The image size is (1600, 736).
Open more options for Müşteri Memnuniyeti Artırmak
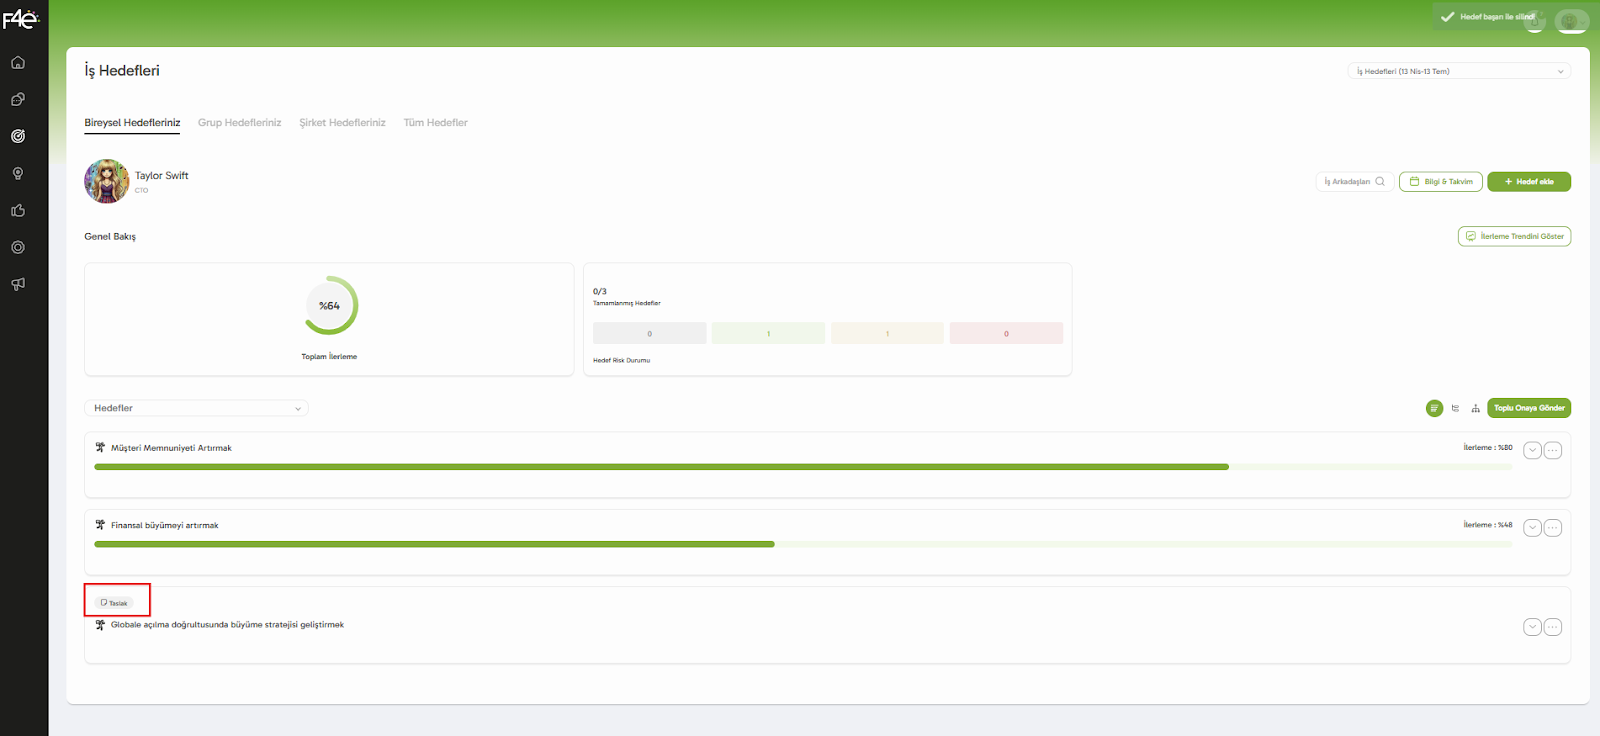click(1552, 451)
